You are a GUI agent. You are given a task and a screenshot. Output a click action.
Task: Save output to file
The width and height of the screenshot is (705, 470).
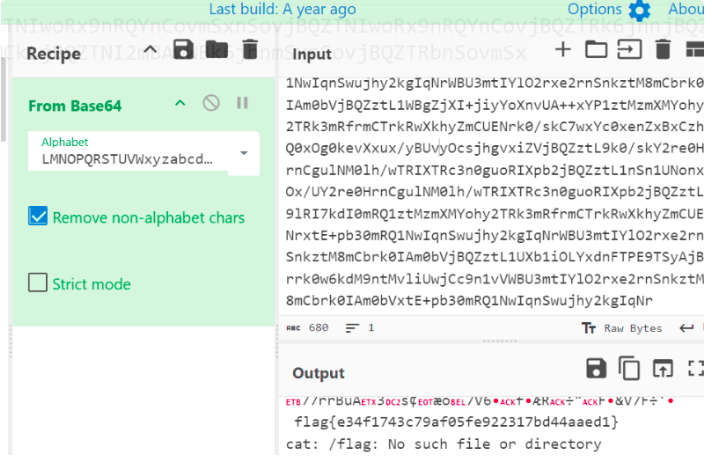click(595, 368)
